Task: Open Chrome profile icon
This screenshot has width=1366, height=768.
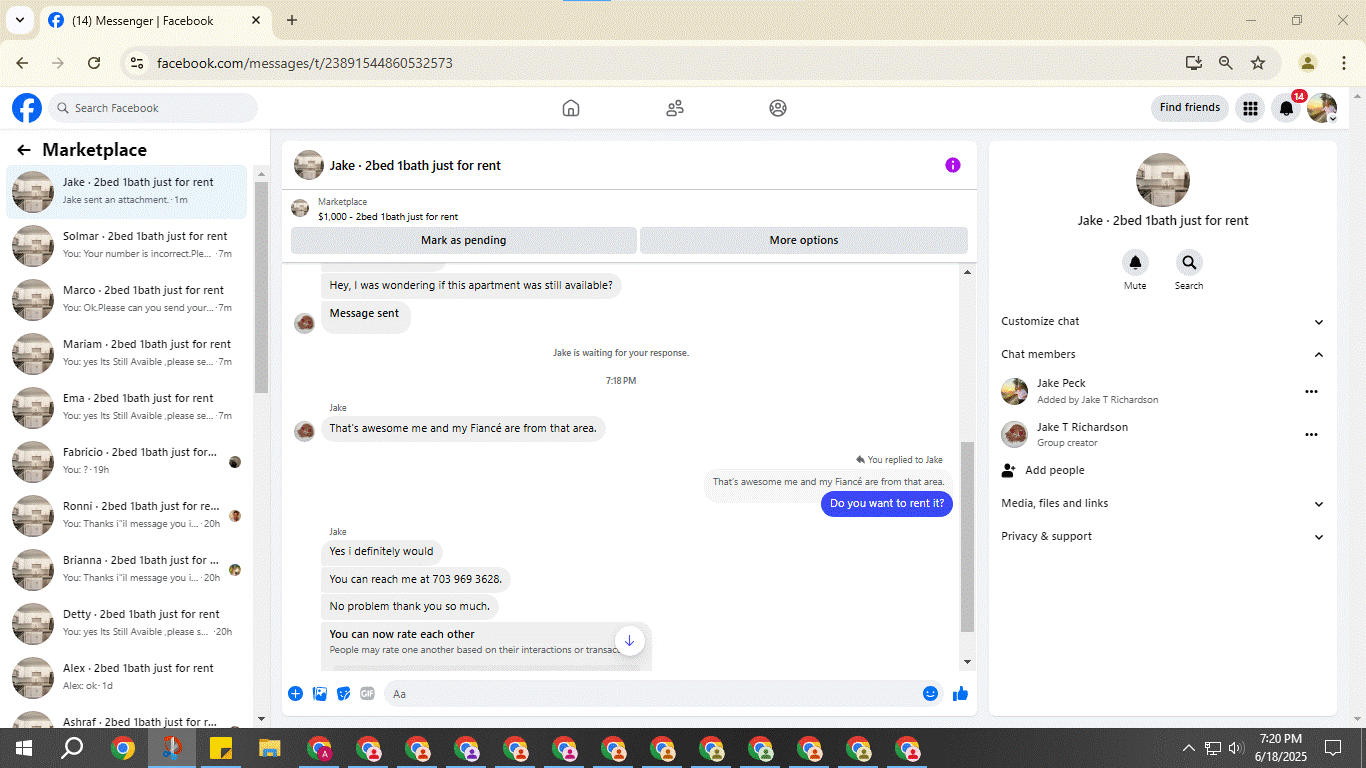Action: pyautogui.click(x=1307, y=63)
